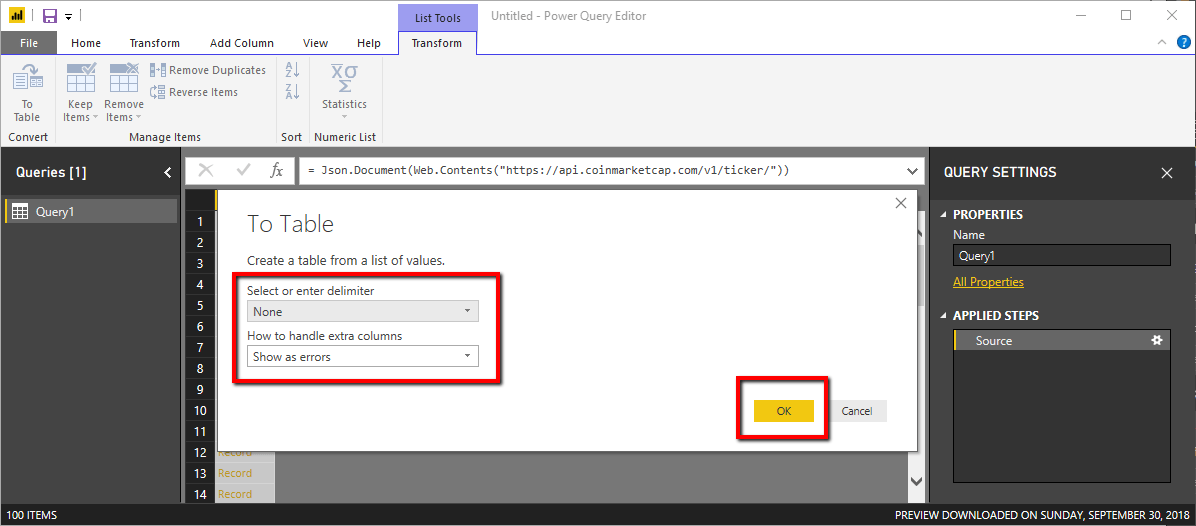Click Cancel in To Table dialog
1196x526 pixels.
click(x=857, y=411)
